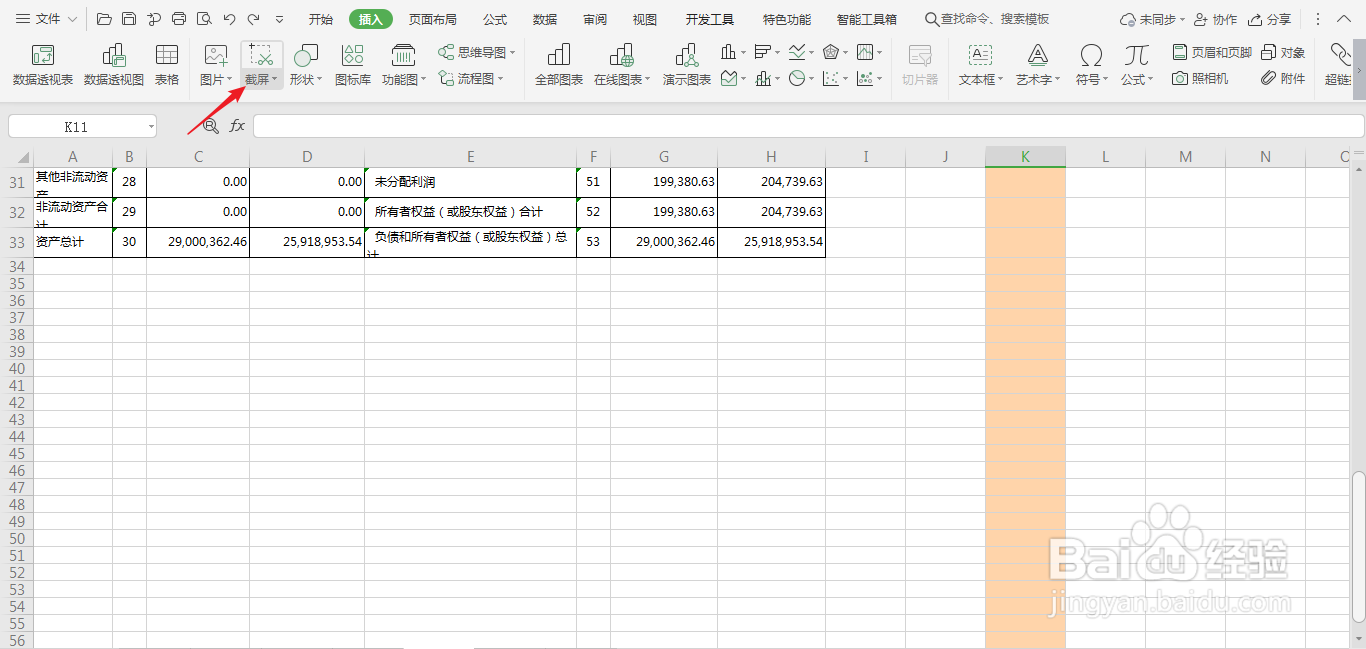Click the 图片 picture insert icon
The height and width of the screenshot is (649, 1366).
tap(215, 56)
